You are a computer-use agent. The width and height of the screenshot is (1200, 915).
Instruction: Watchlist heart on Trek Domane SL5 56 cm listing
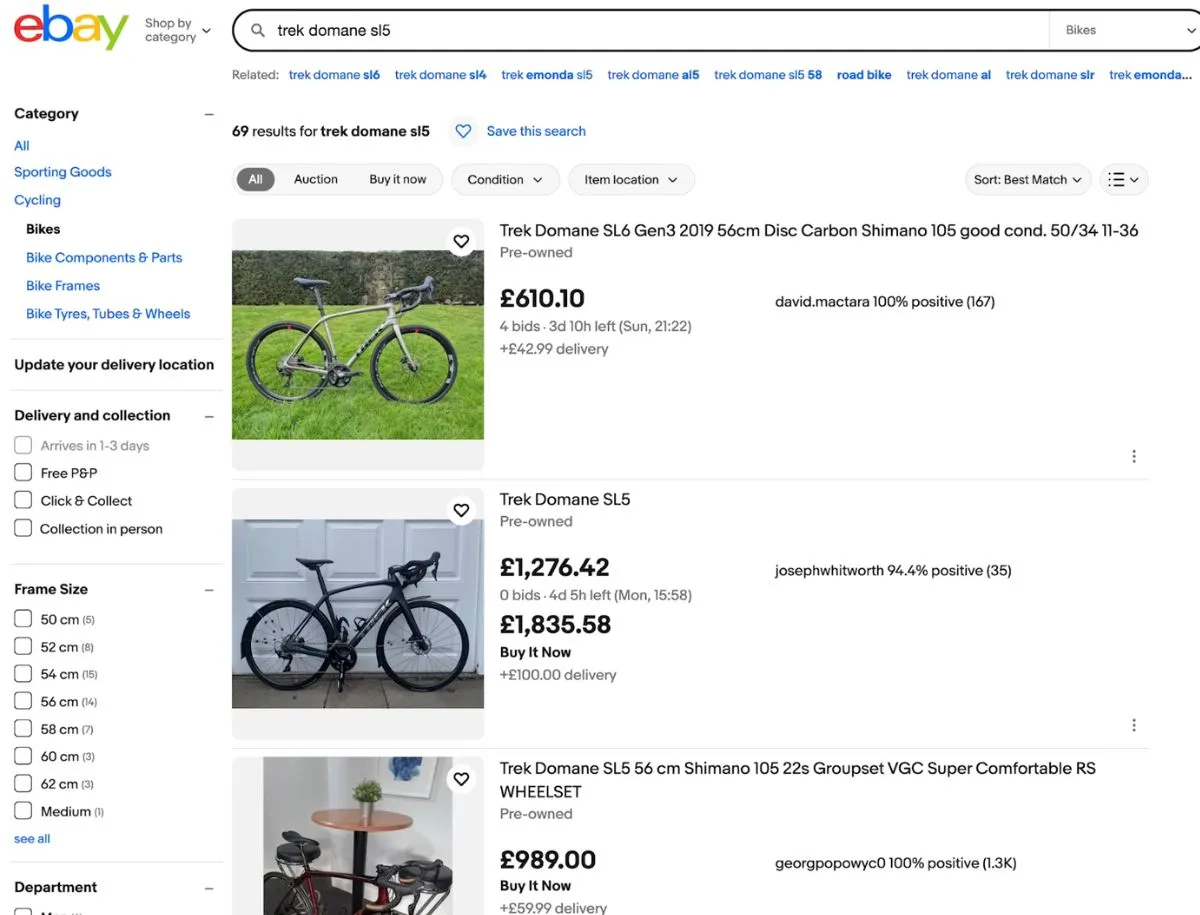click(461, 779)
